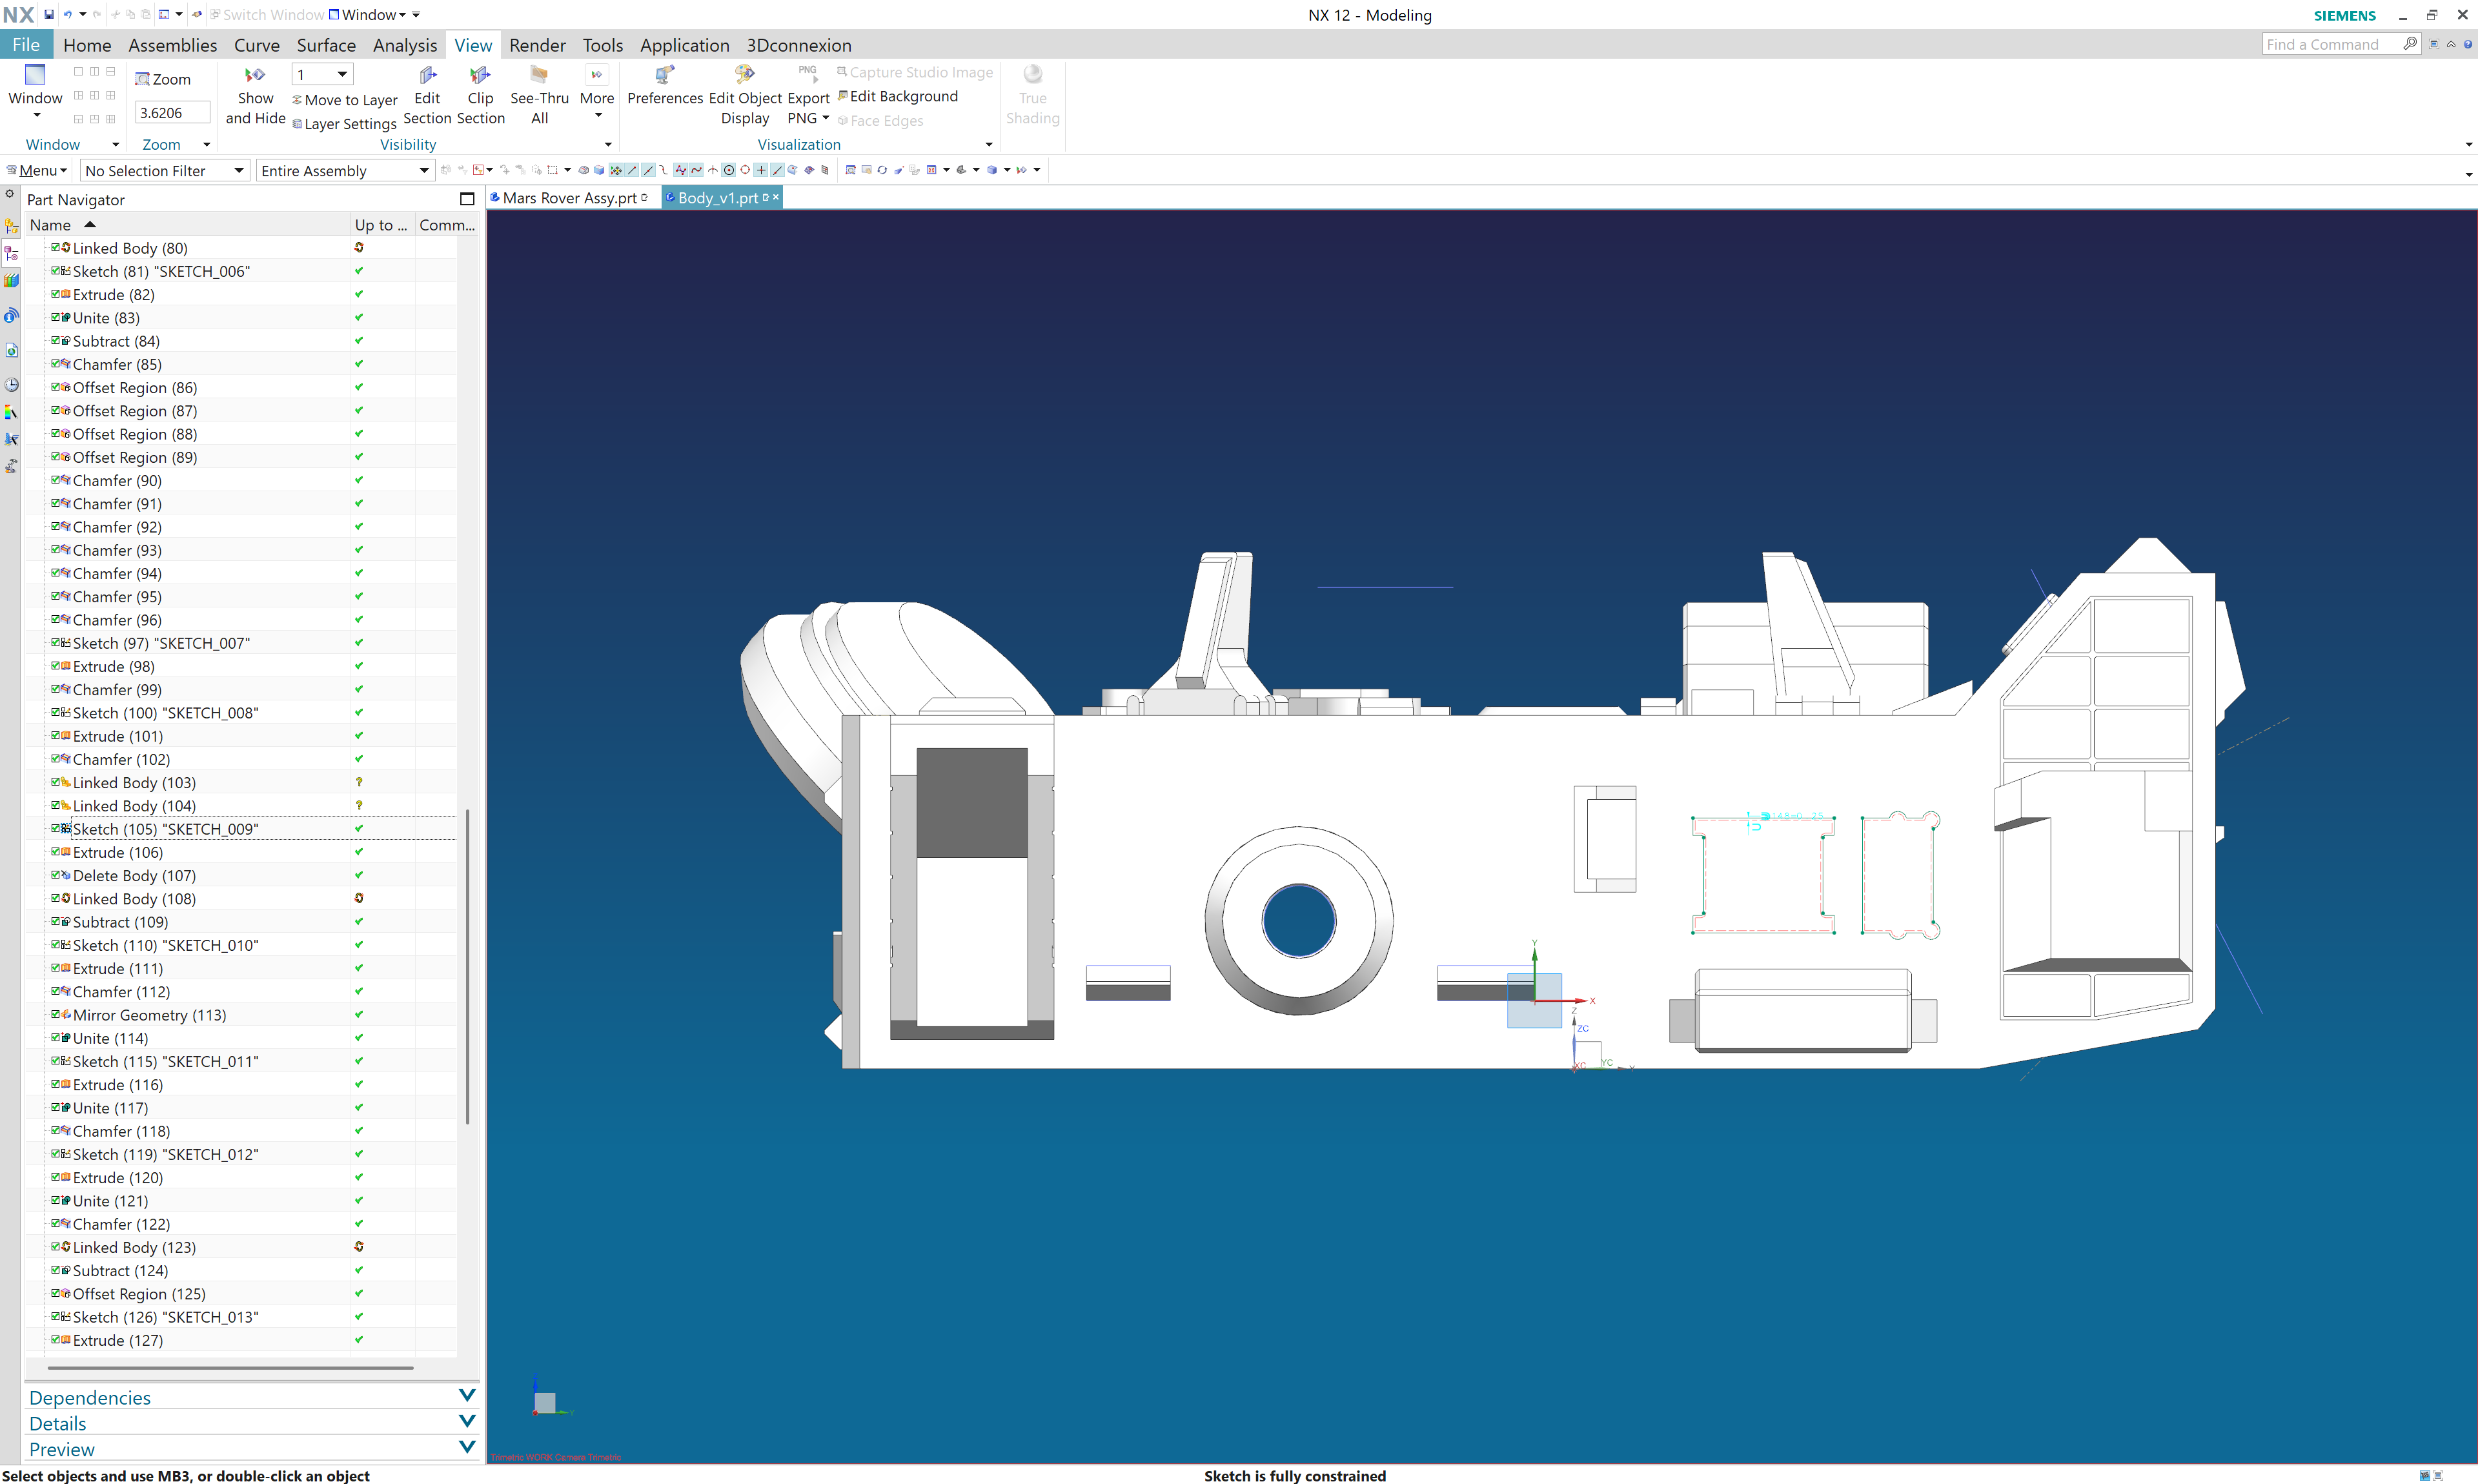The height and width of the screenshot is (1484, 2478).
Task: Click Move to Layer button
Action: pyautogui.click(x=350, y=100)
